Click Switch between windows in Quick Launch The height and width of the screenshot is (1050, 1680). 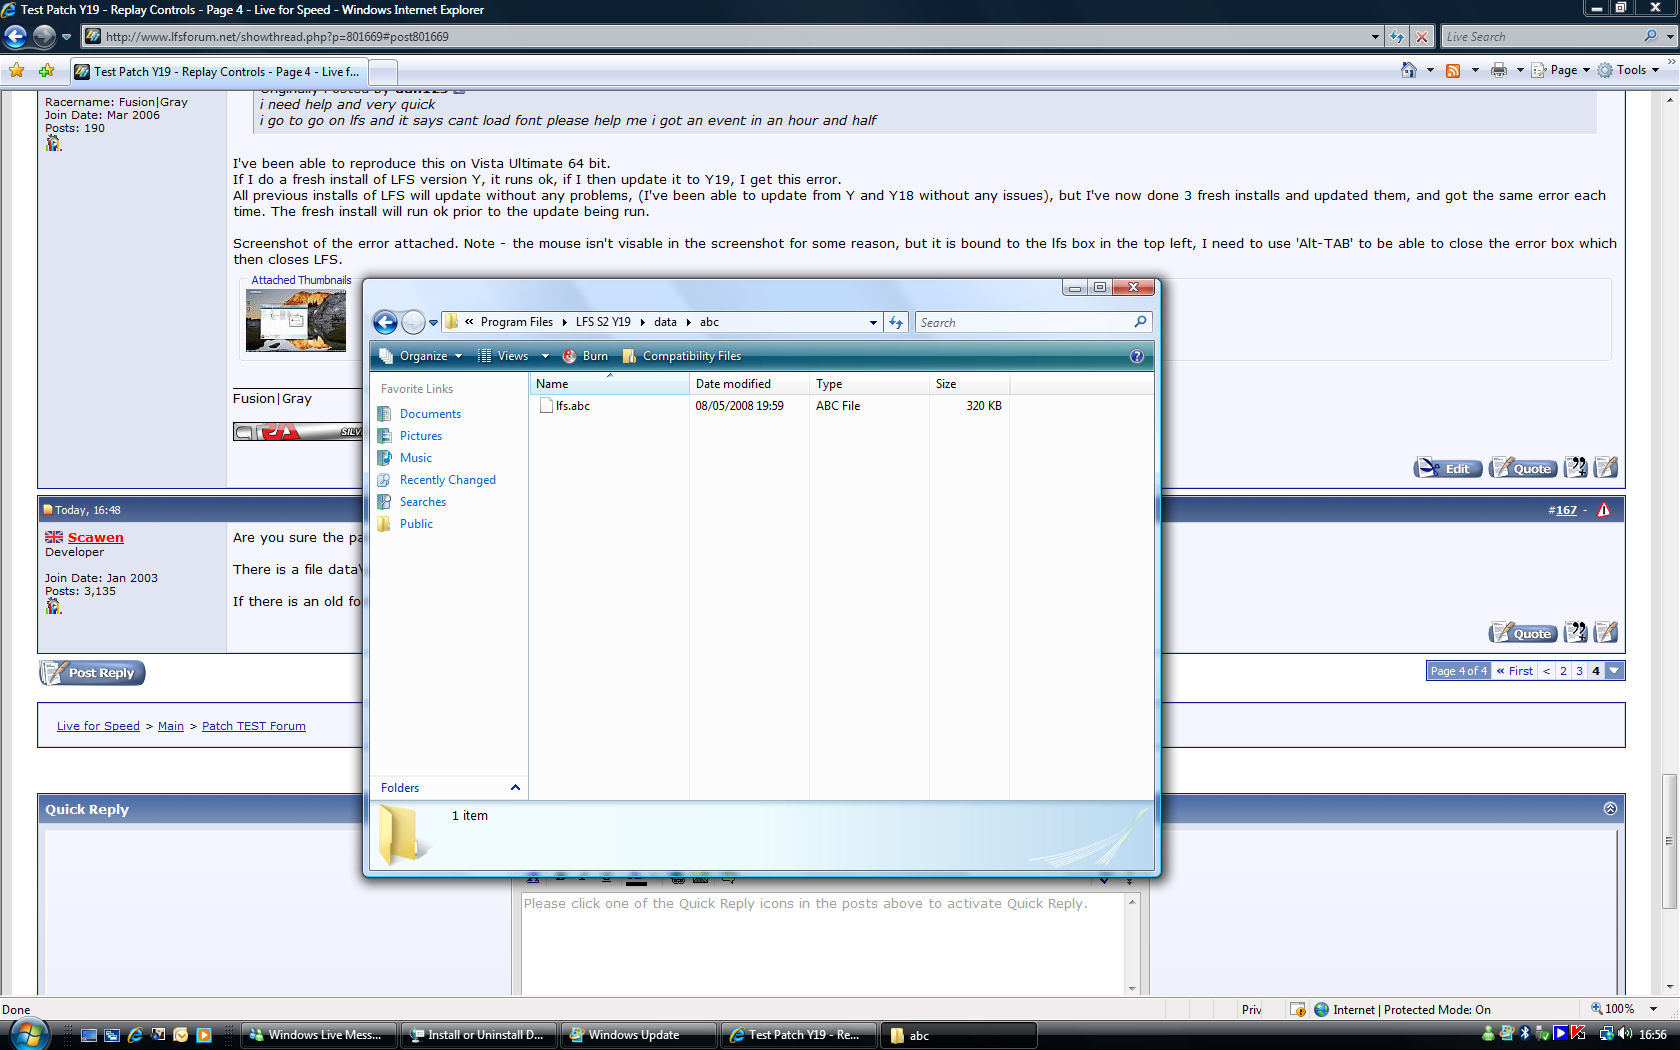(x=112, y=1035)
